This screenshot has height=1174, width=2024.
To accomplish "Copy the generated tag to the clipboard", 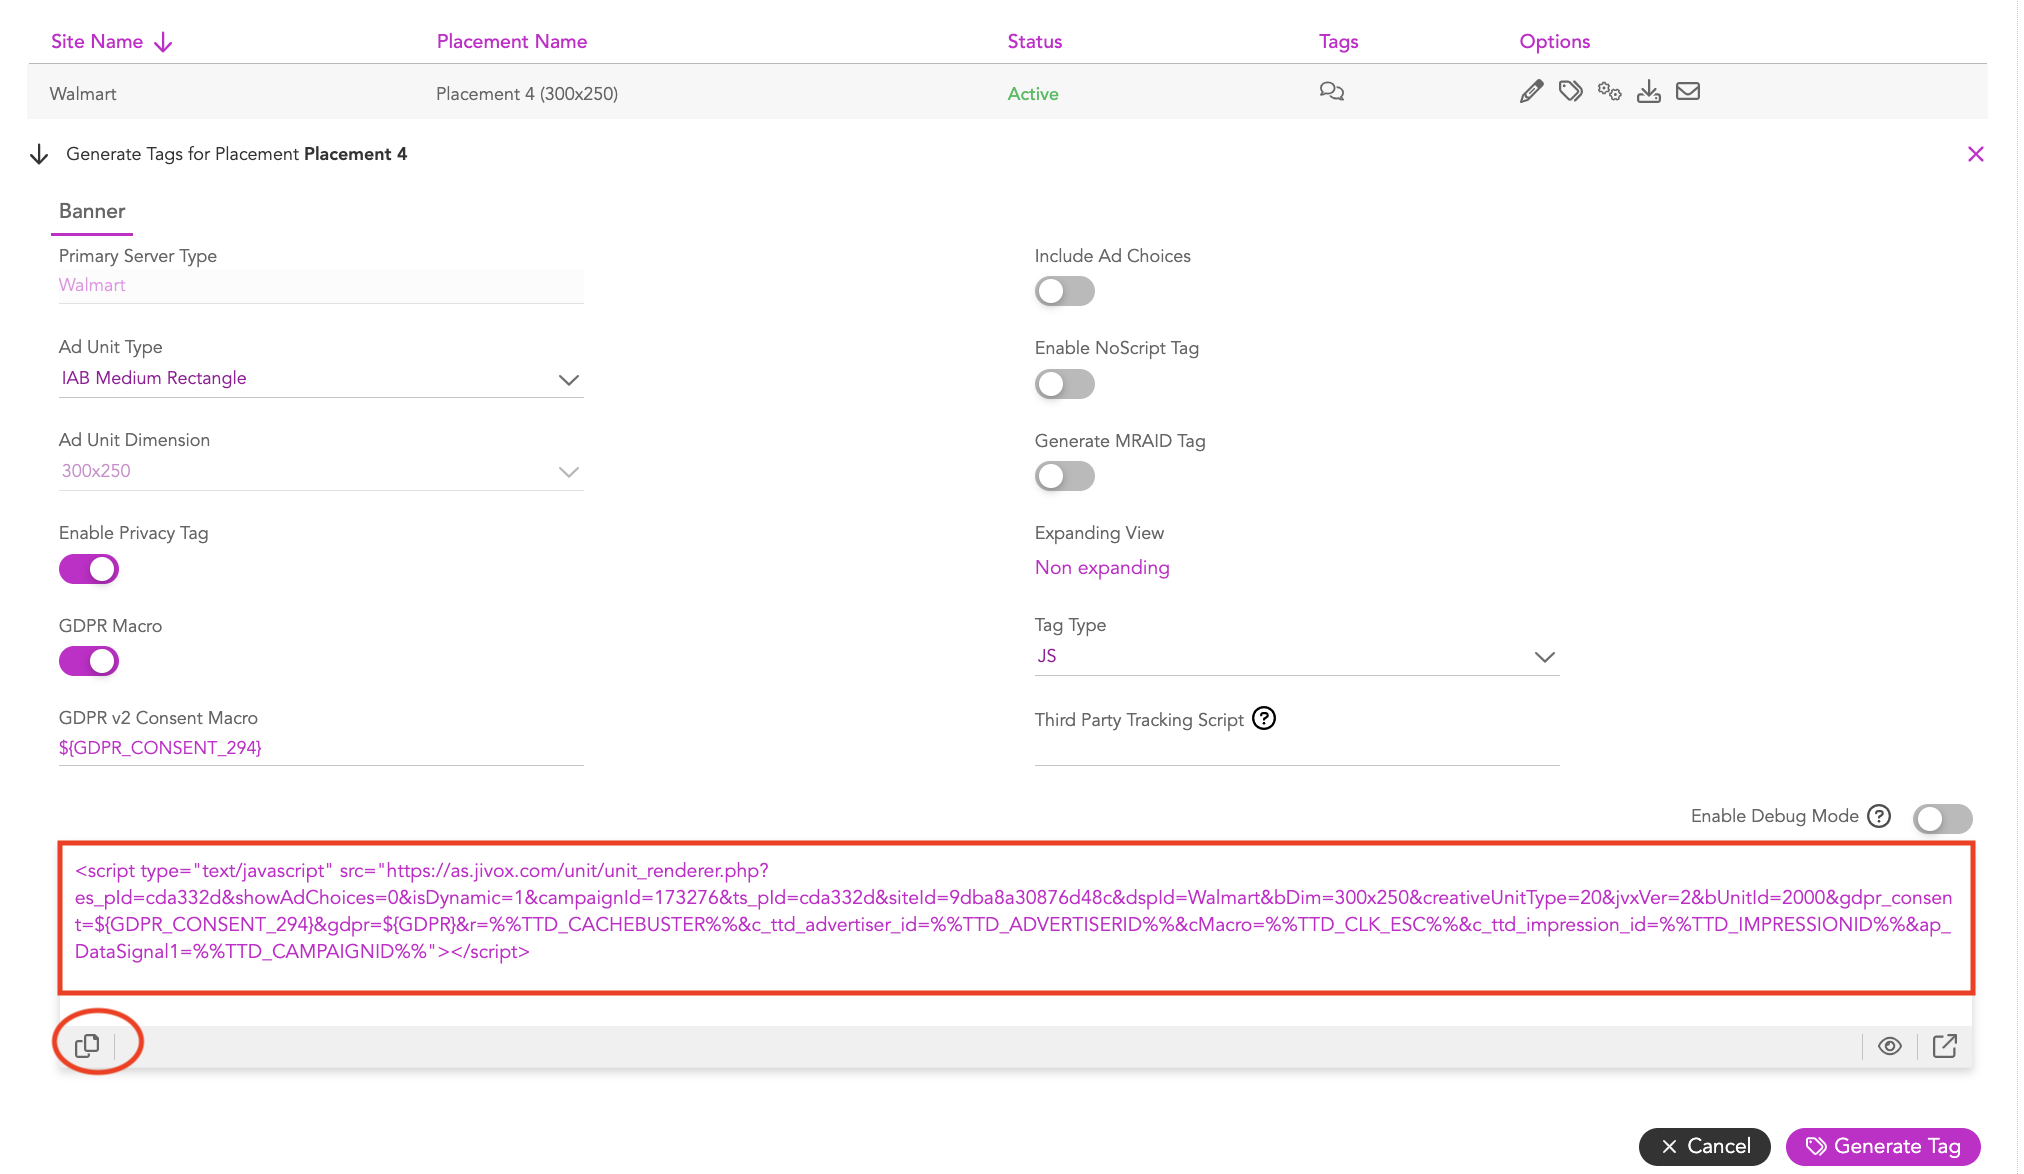I will click(x=87, y=1046).
